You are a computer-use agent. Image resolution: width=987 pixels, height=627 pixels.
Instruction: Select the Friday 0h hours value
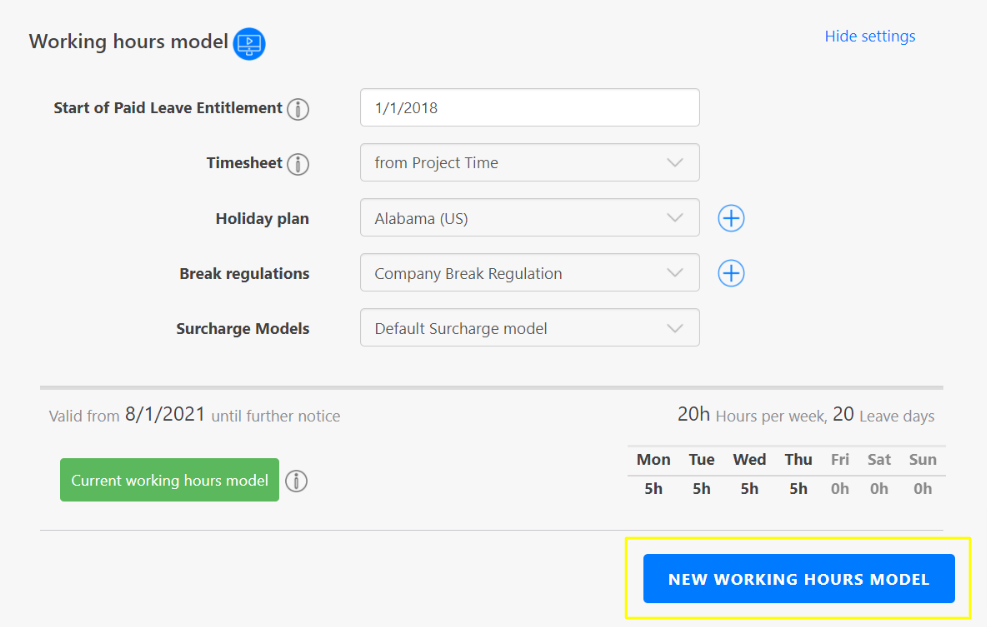(x=840, y=489)
